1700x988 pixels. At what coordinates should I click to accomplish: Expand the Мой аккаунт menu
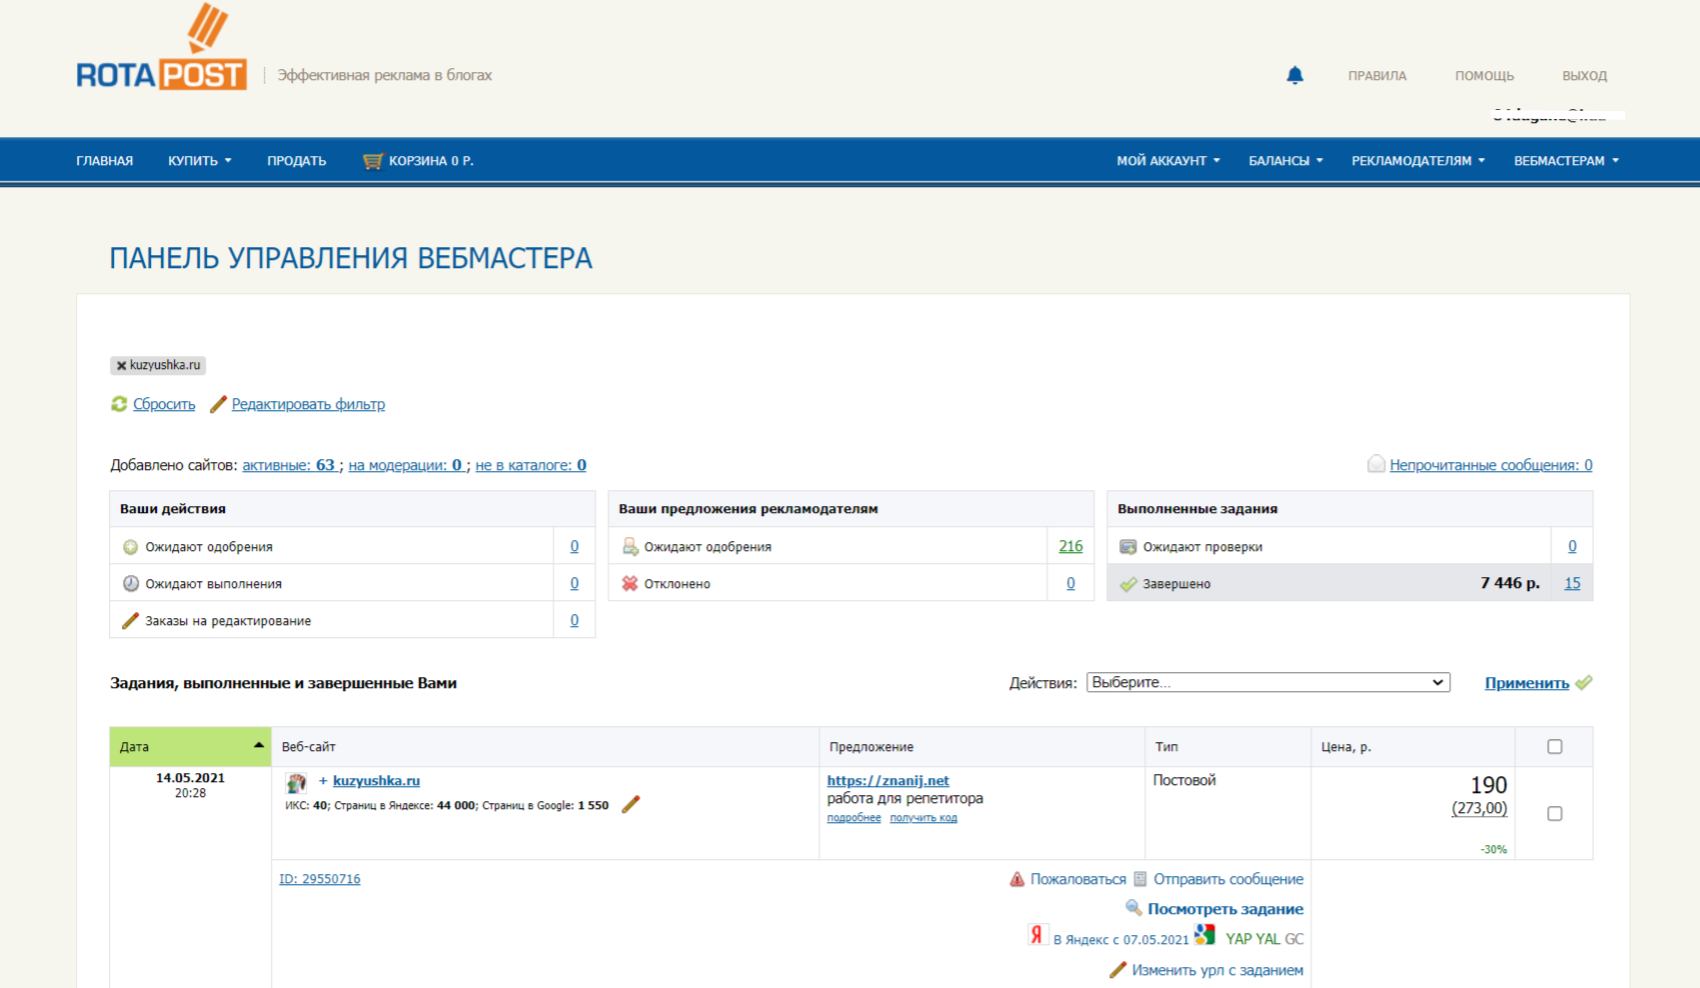(x=1167, y=161)
